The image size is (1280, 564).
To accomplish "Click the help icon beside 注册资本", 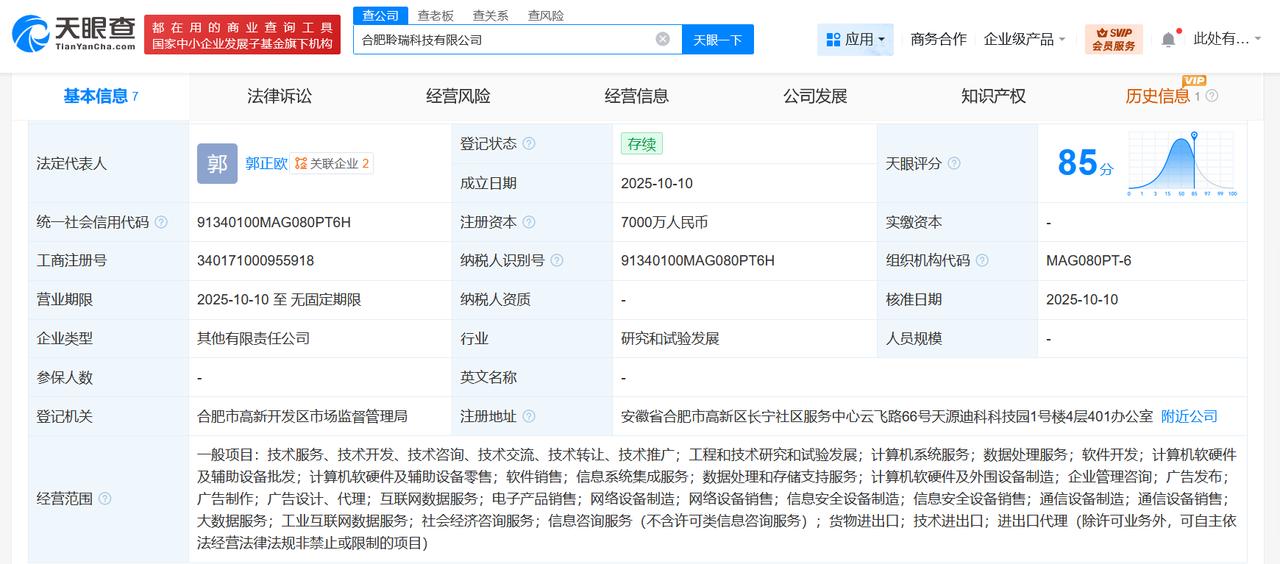I will coord(529,222).
